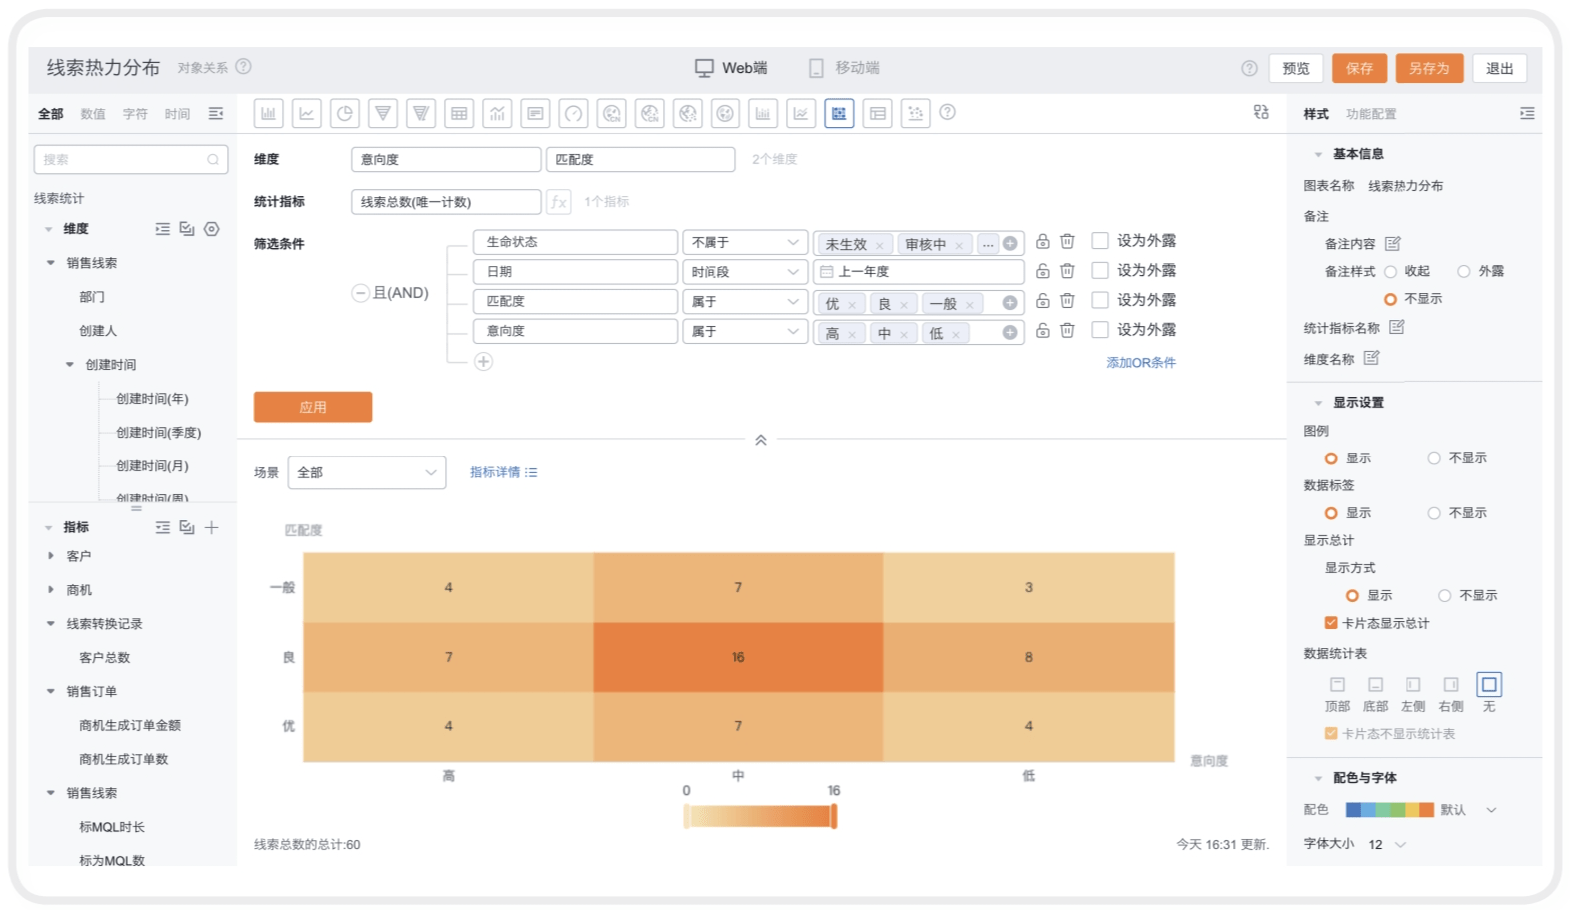Edit 维度名称 with pencil icon
The image size is (1570, 910).
pos(1371,358)
